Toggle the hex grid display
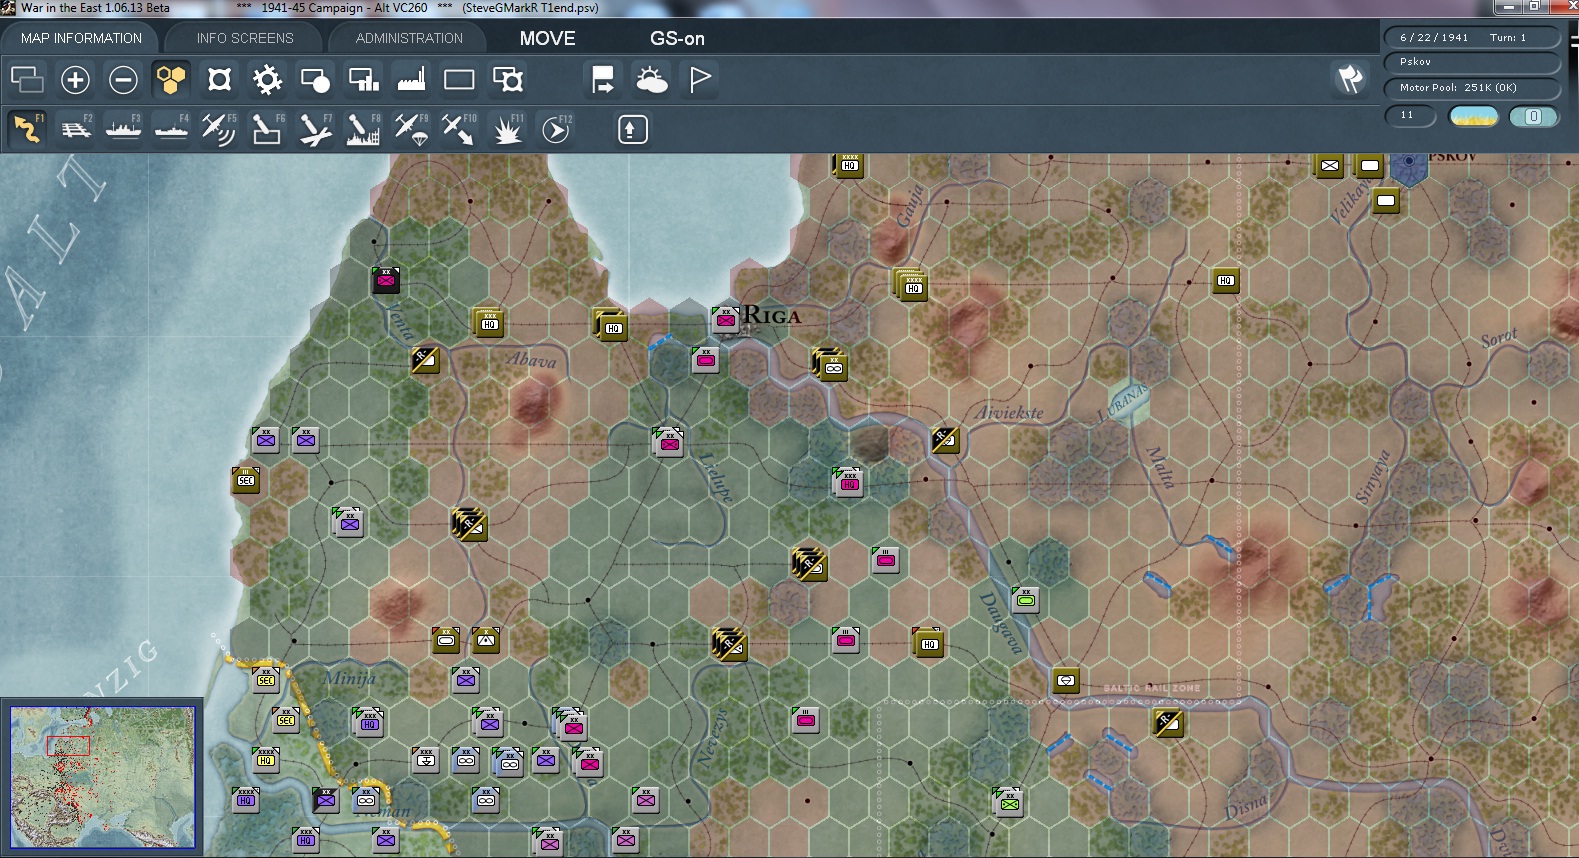Screen dimensions: 1579x858 click(x=171, y=79)
